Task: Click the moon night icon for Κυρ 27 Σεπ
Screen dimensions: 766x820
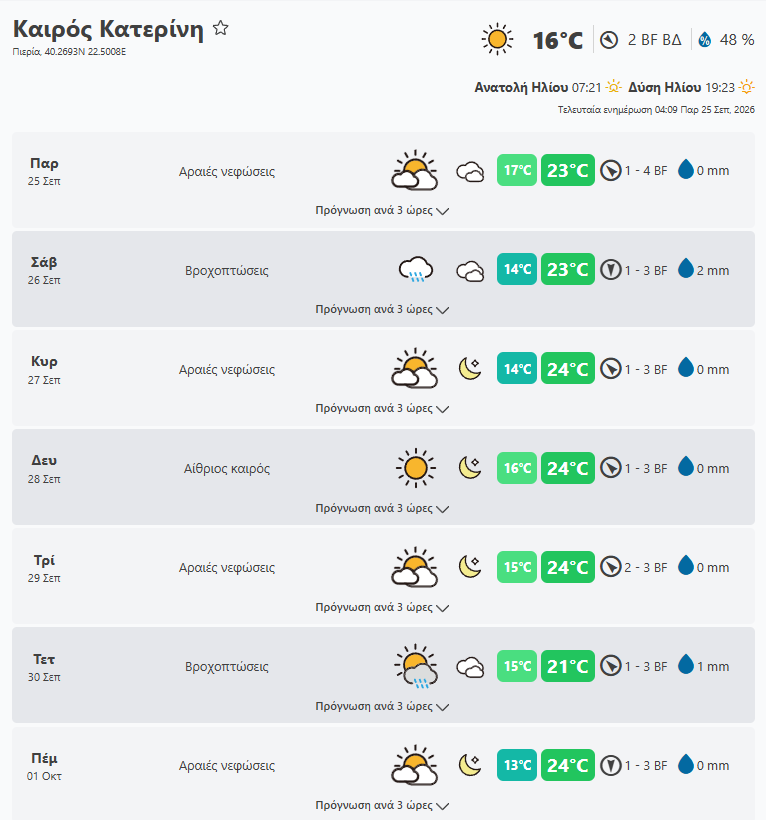Action: tap(470, 369)
